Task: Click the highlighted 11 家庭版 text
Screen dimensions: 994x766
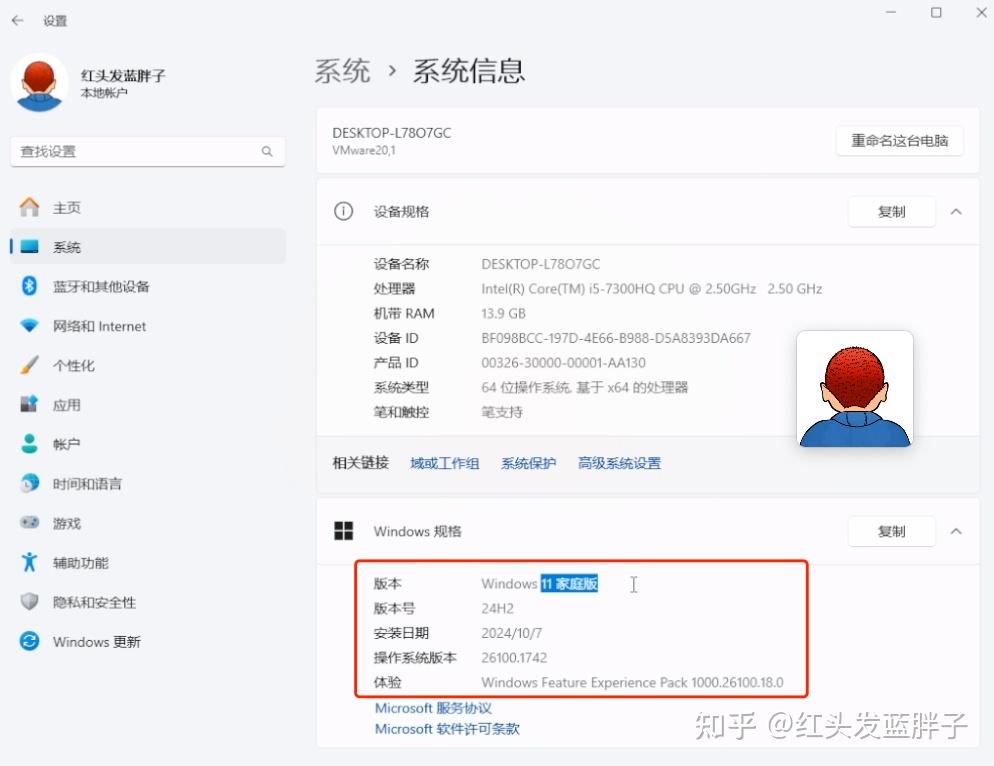Action: 569,583
